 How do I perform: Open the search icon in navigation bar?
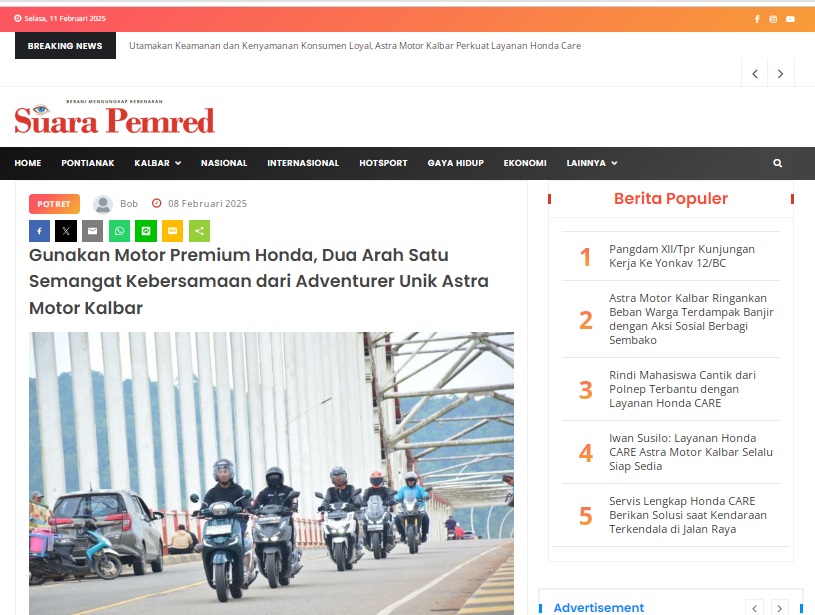click(x=778, y=163)
